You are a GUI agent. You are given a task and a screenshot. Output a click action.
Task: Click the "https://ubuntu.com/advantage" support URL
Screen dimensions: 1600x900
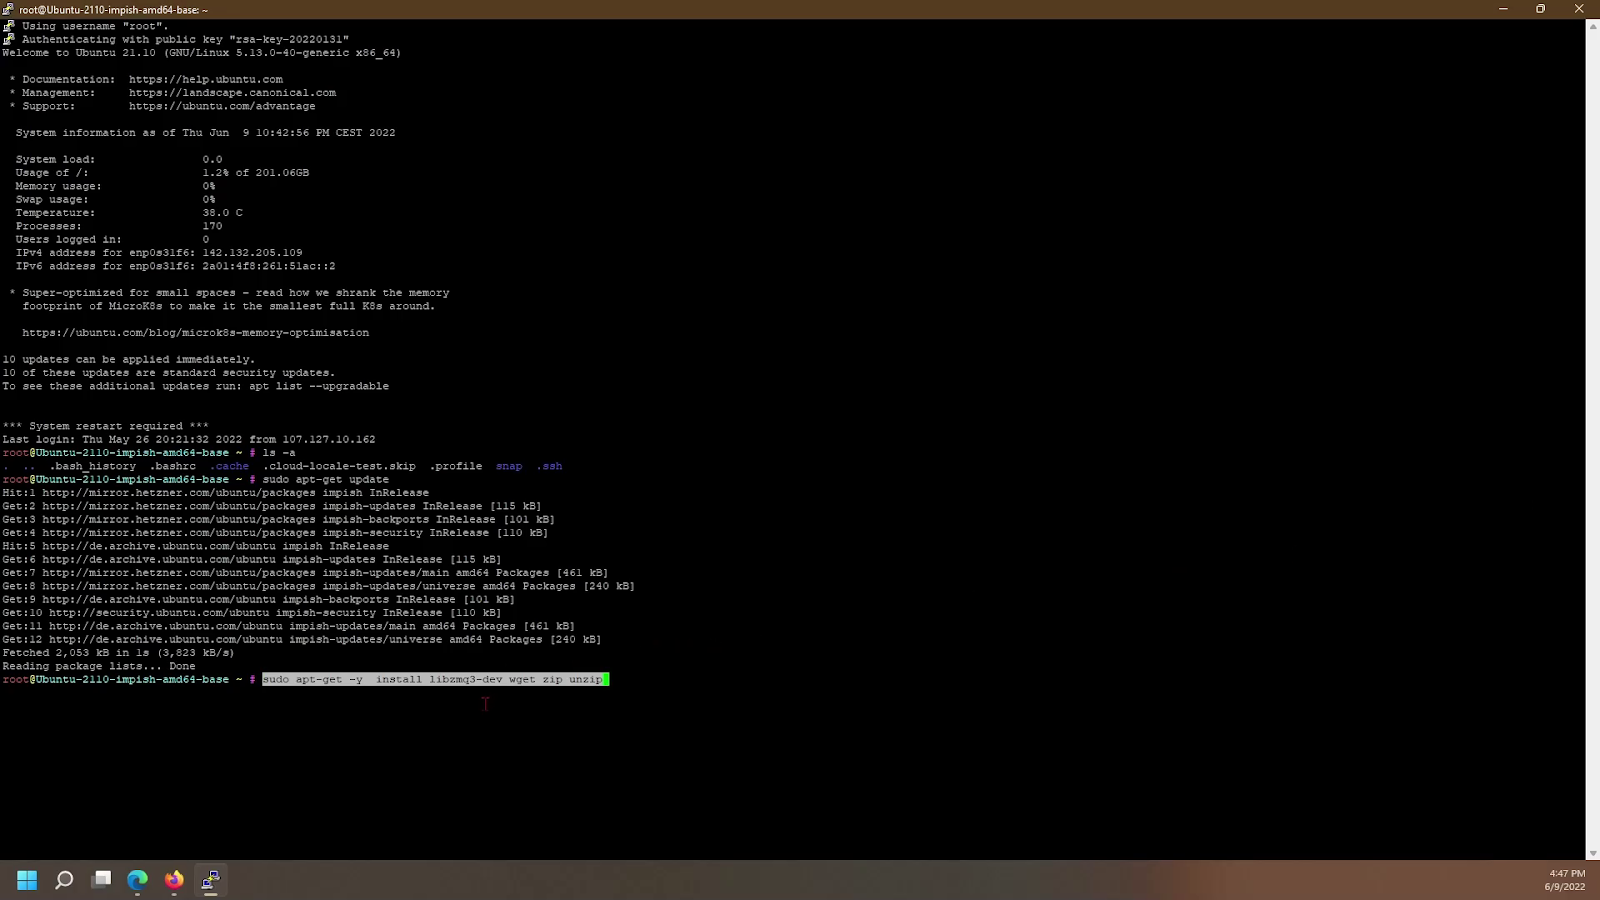tap(222, 106)
